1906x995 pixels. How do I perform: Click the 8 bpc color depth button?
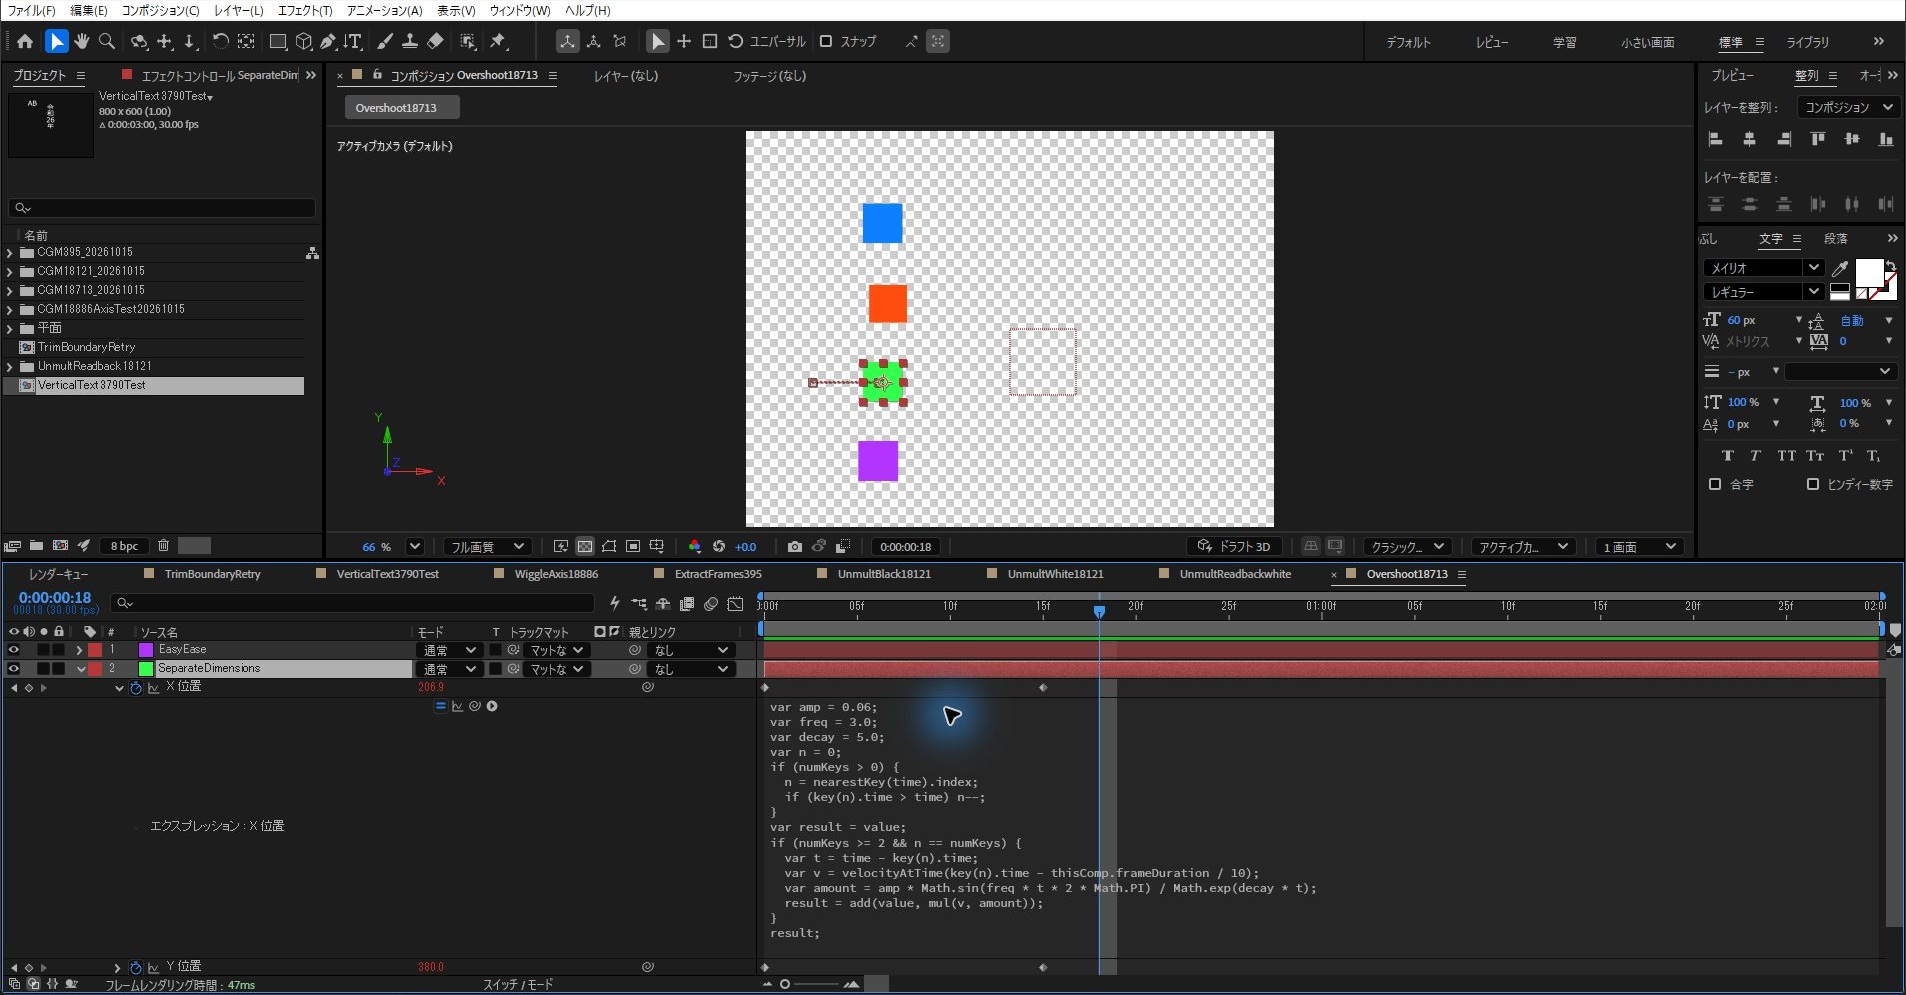(124, 546)
